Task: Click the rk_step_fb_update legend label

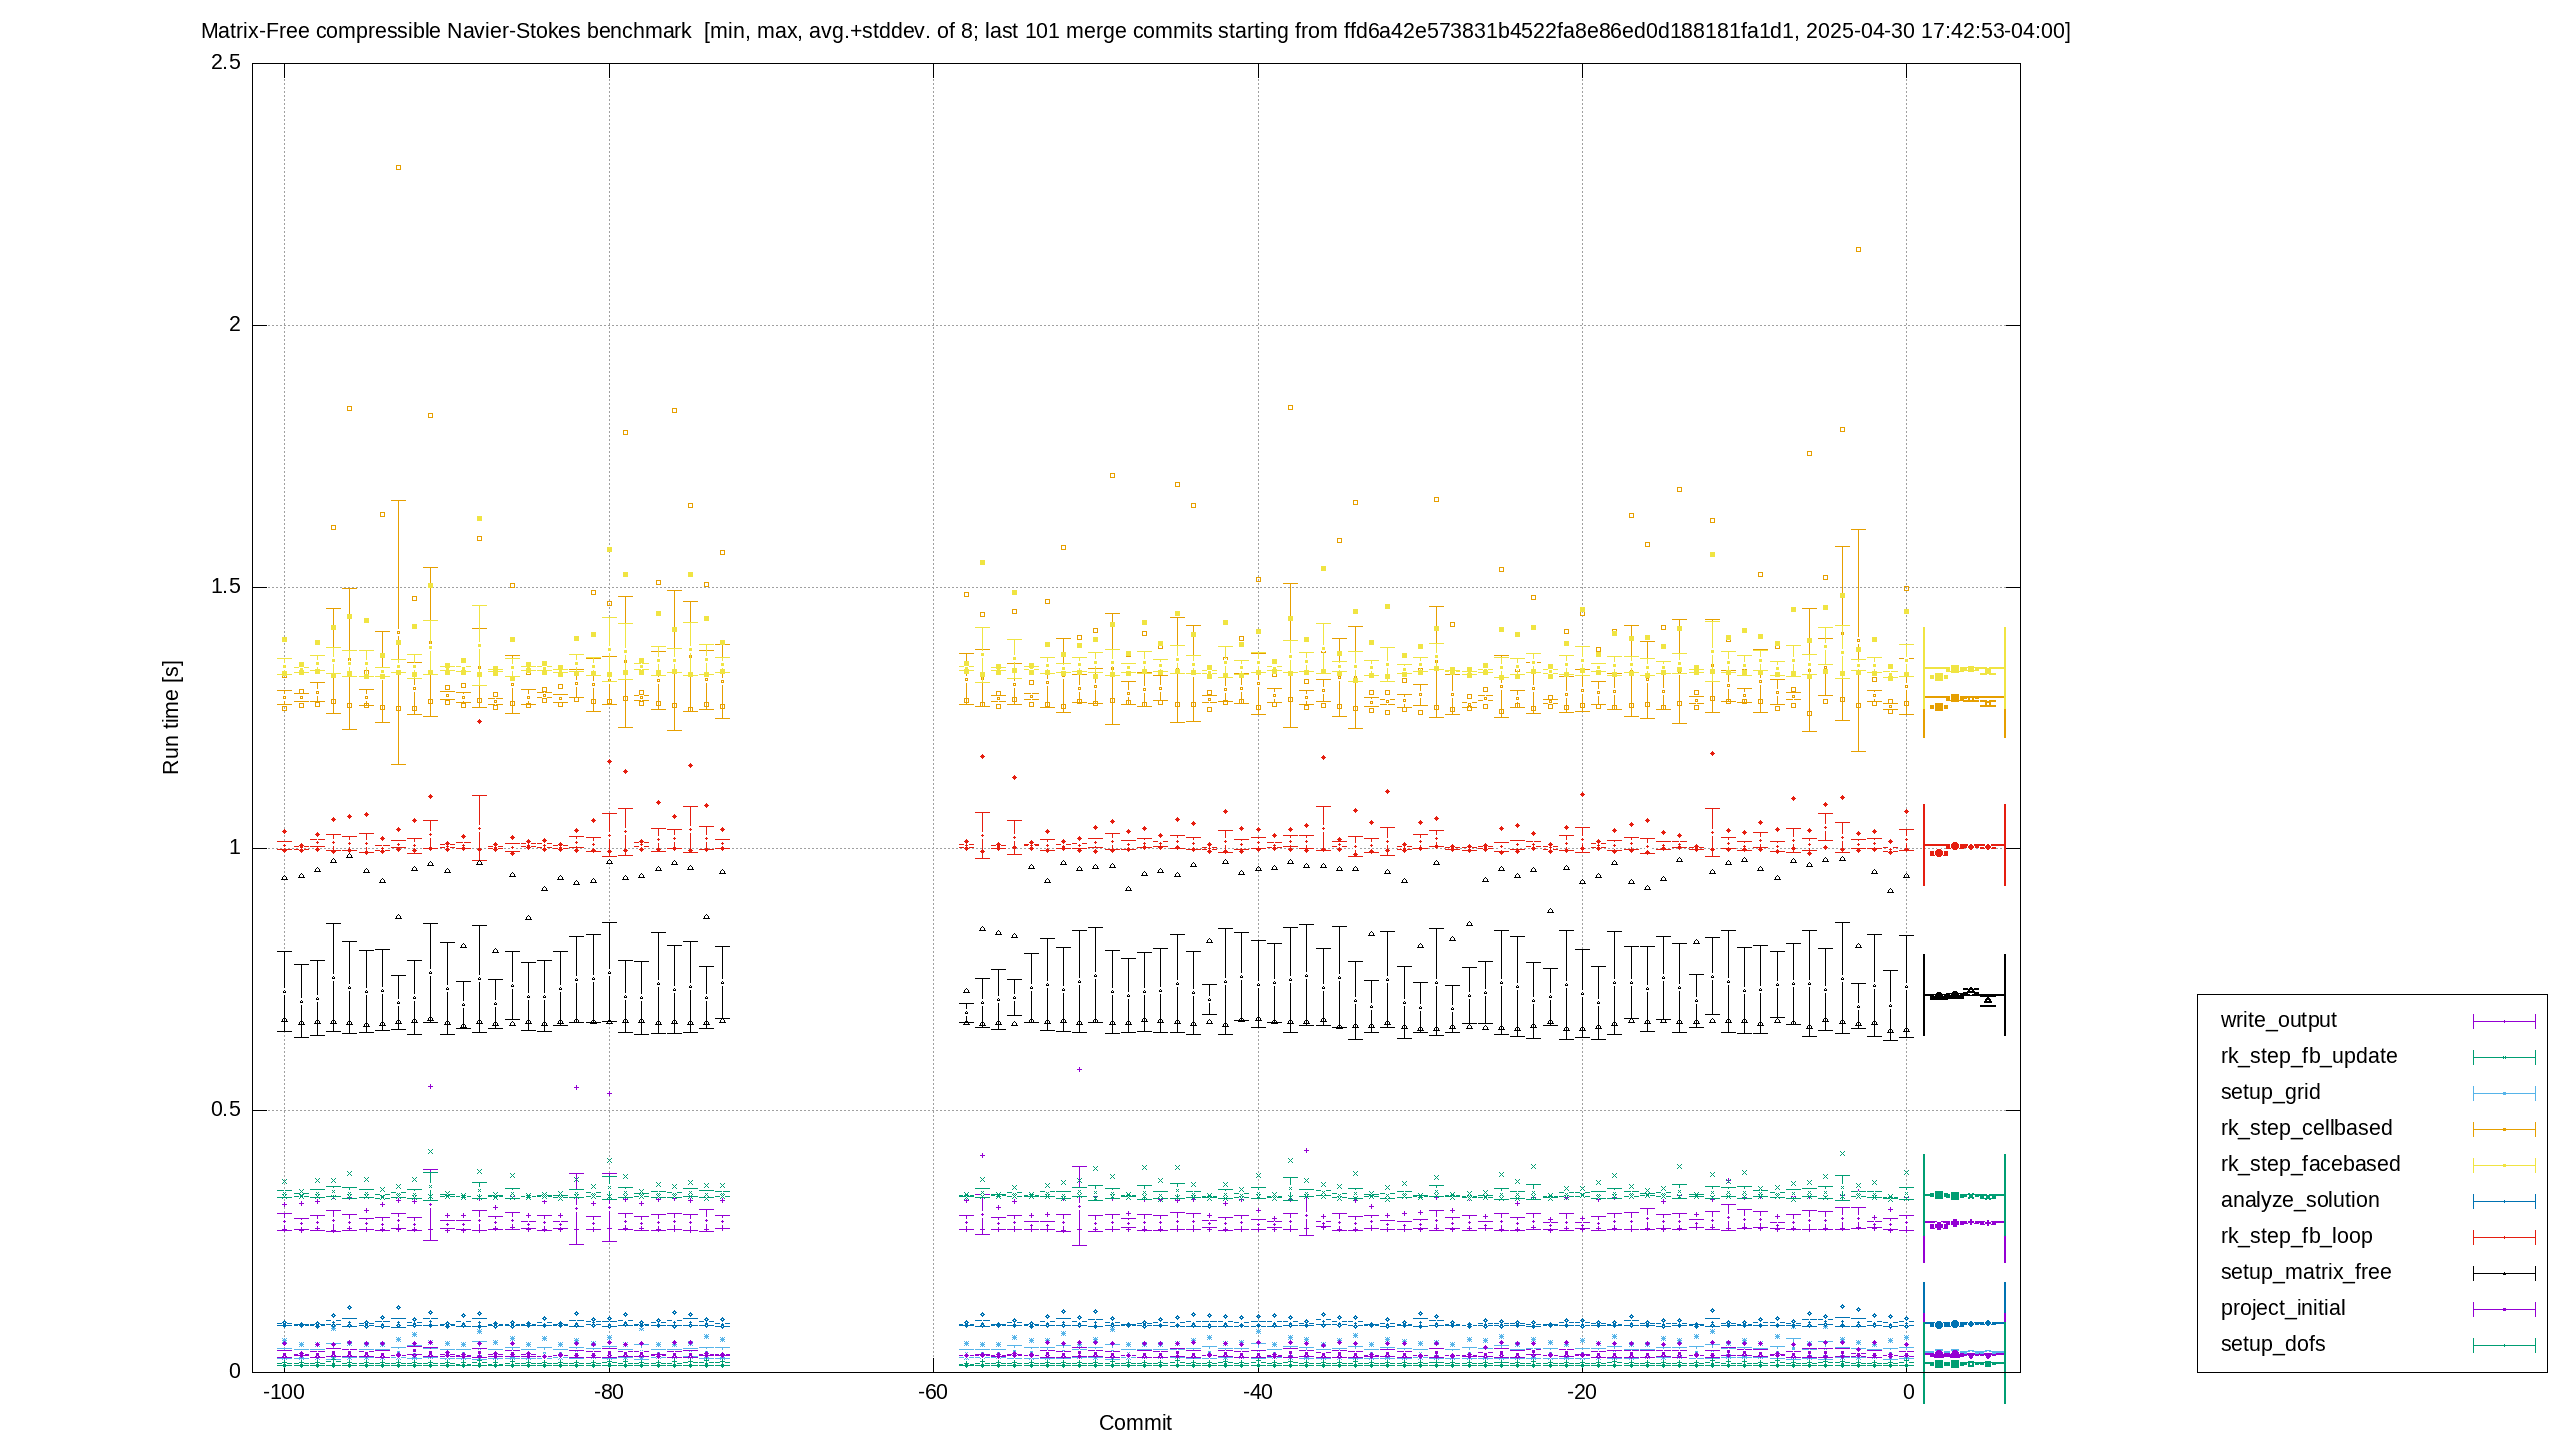Action: coord(2308,1056)
